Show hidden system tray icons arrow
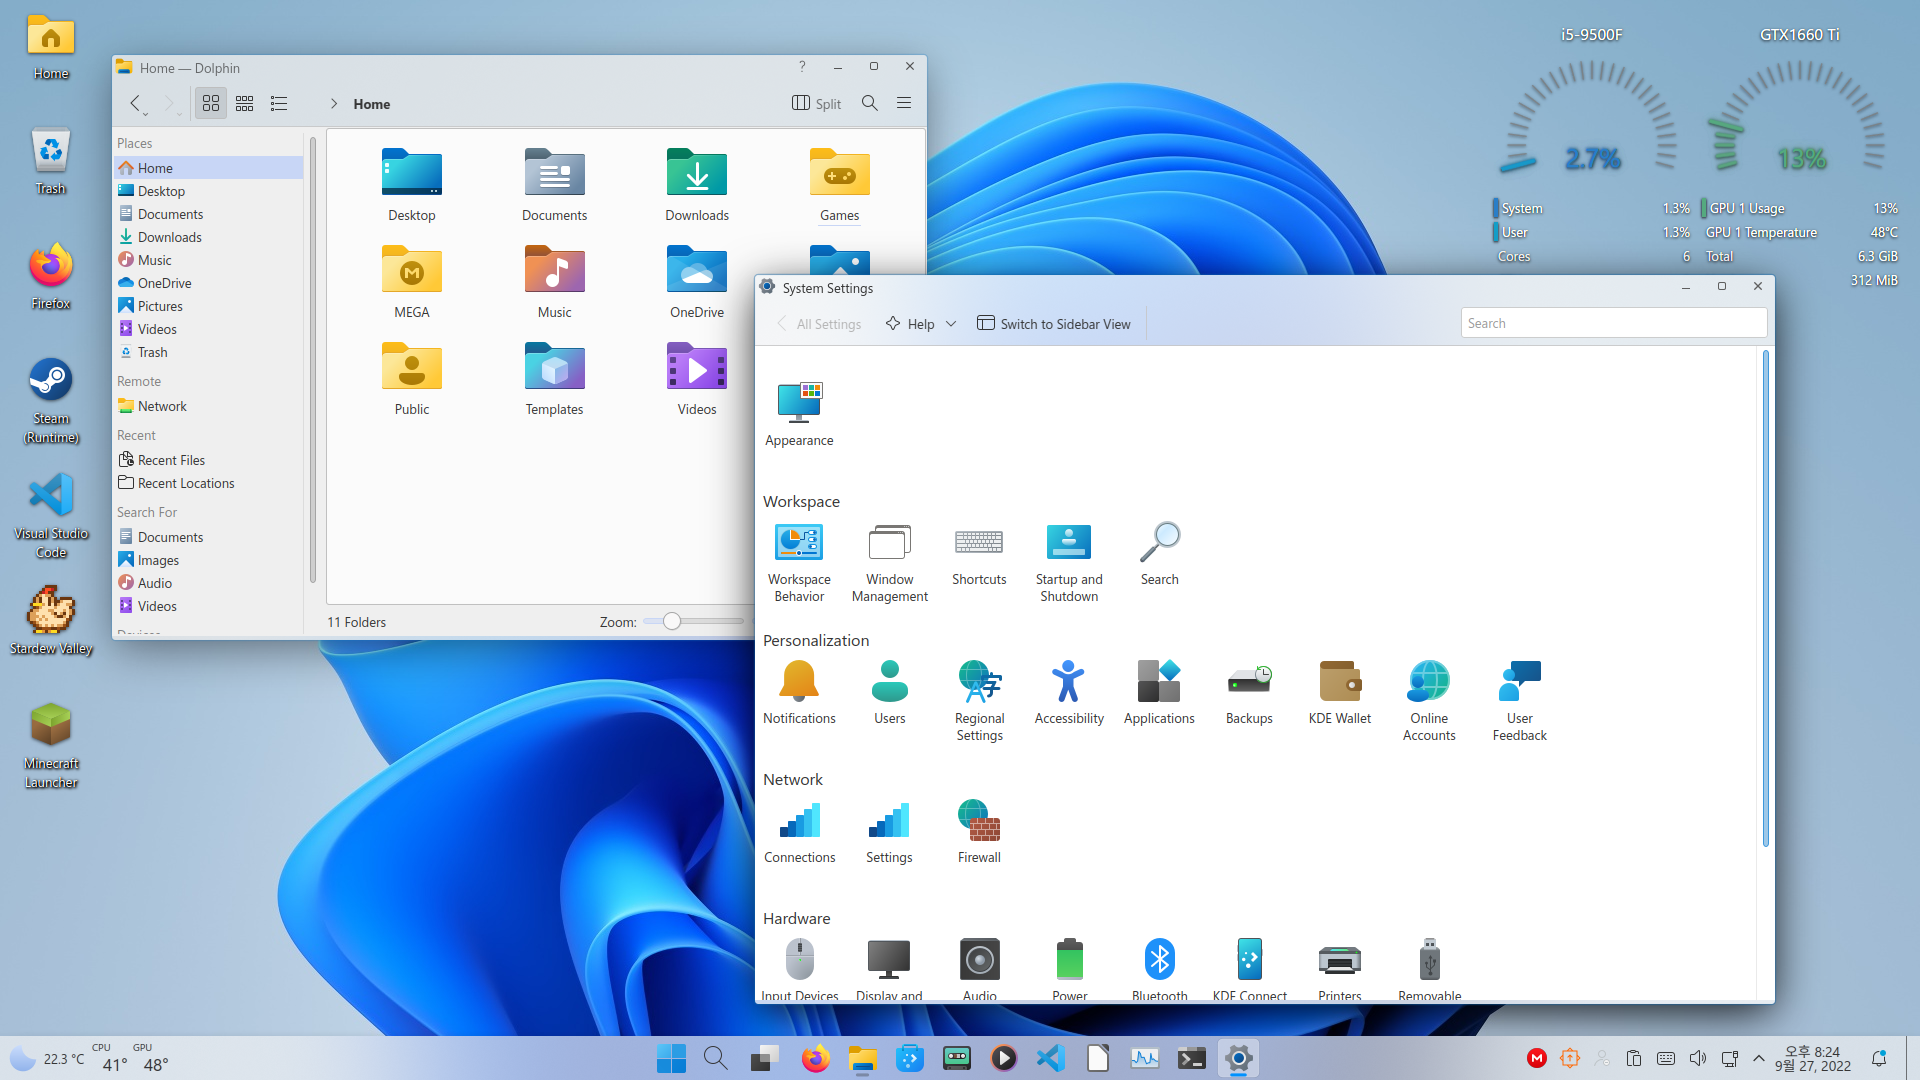Screen dimensions: 1920x1080 (1759, 1058)
